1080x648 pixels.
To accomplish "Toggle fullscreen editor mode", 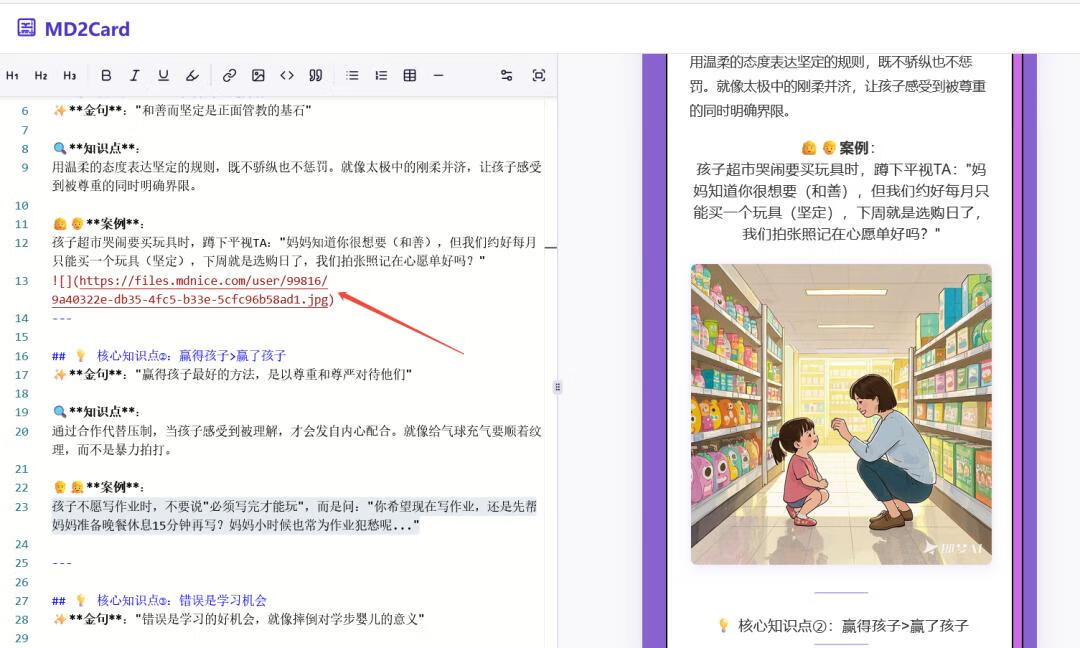I will point(539,75).
